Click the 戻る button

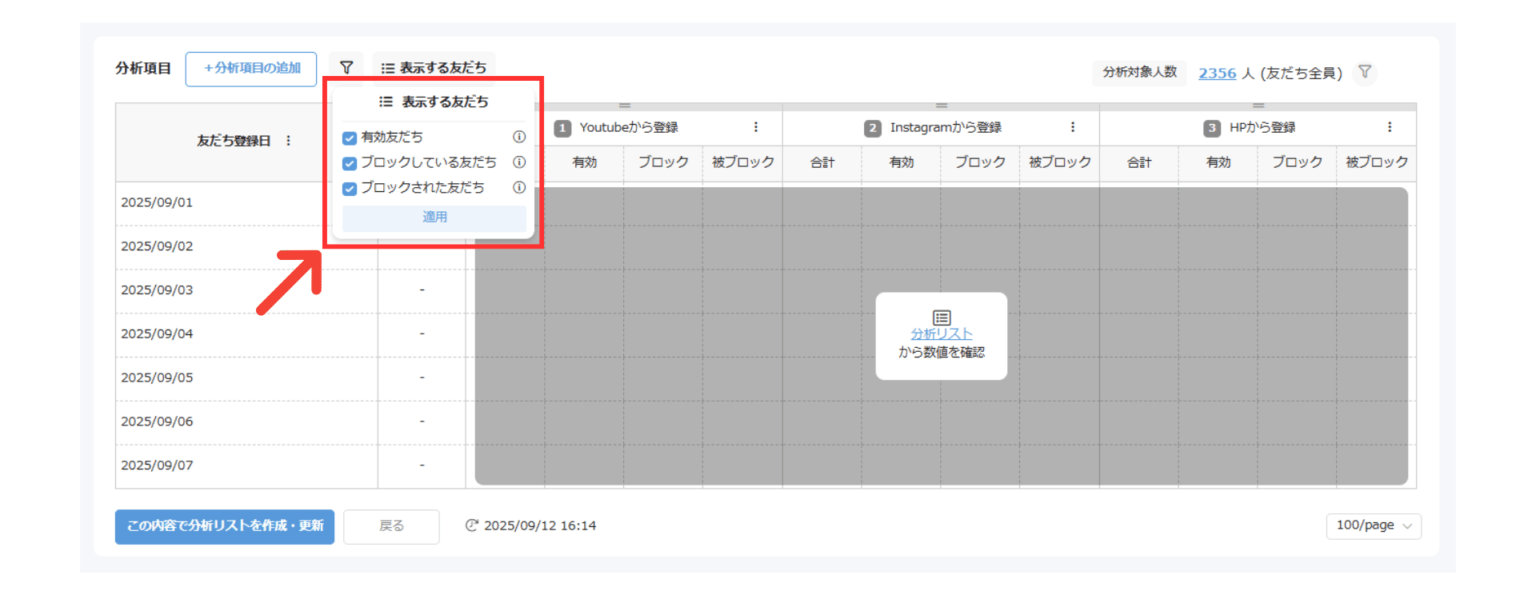click(x=391, y=526)
